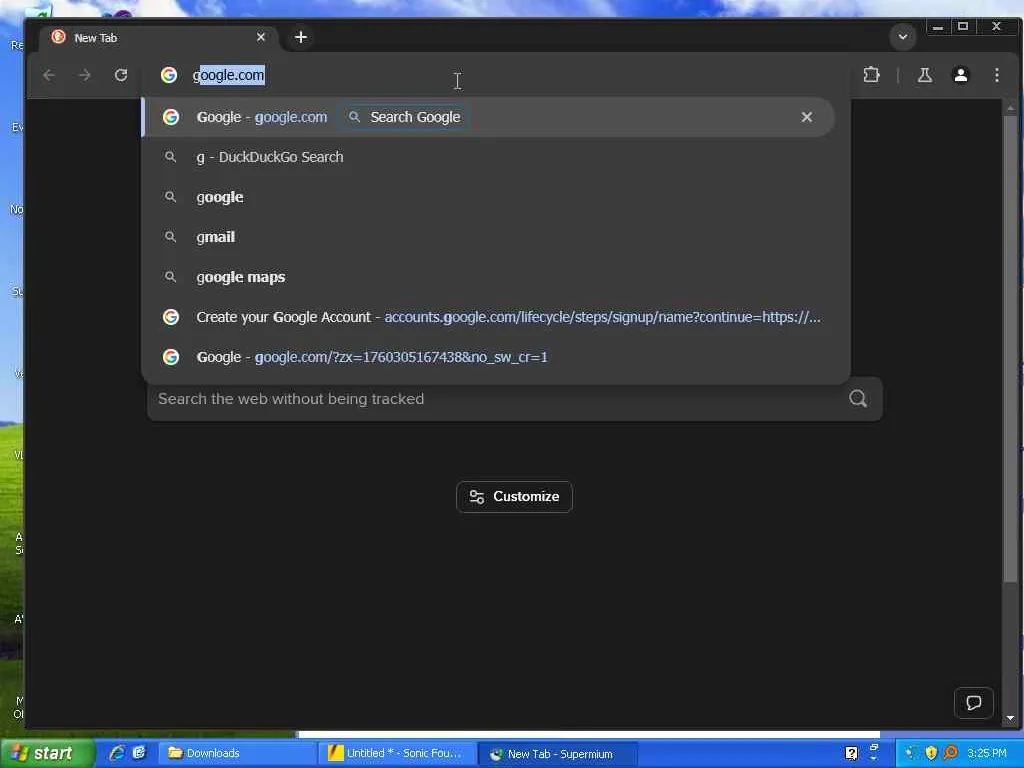Choose the 'google' search suggestion
This screenshot has width=1024, height=768.
488,197
